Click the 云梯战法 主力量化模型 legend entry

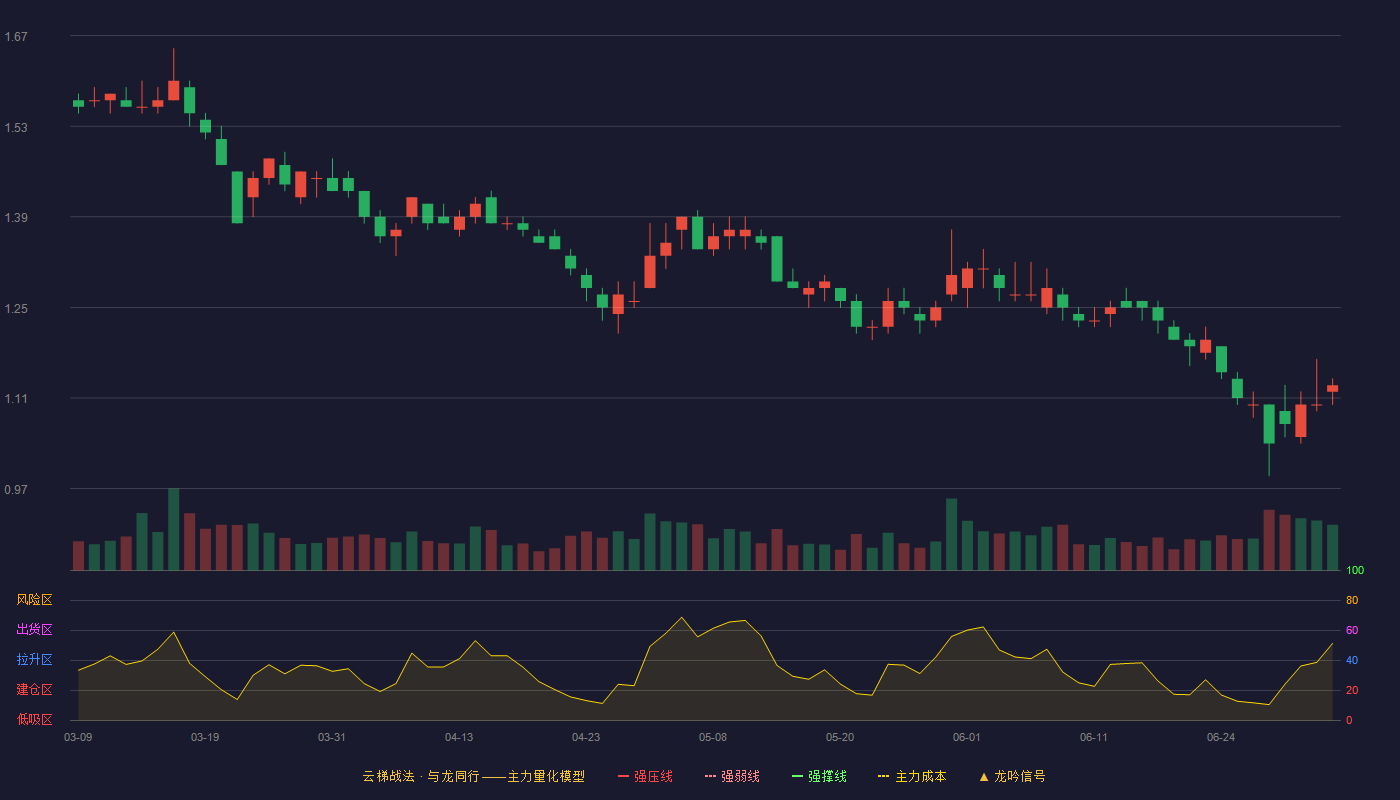[473, 776]
